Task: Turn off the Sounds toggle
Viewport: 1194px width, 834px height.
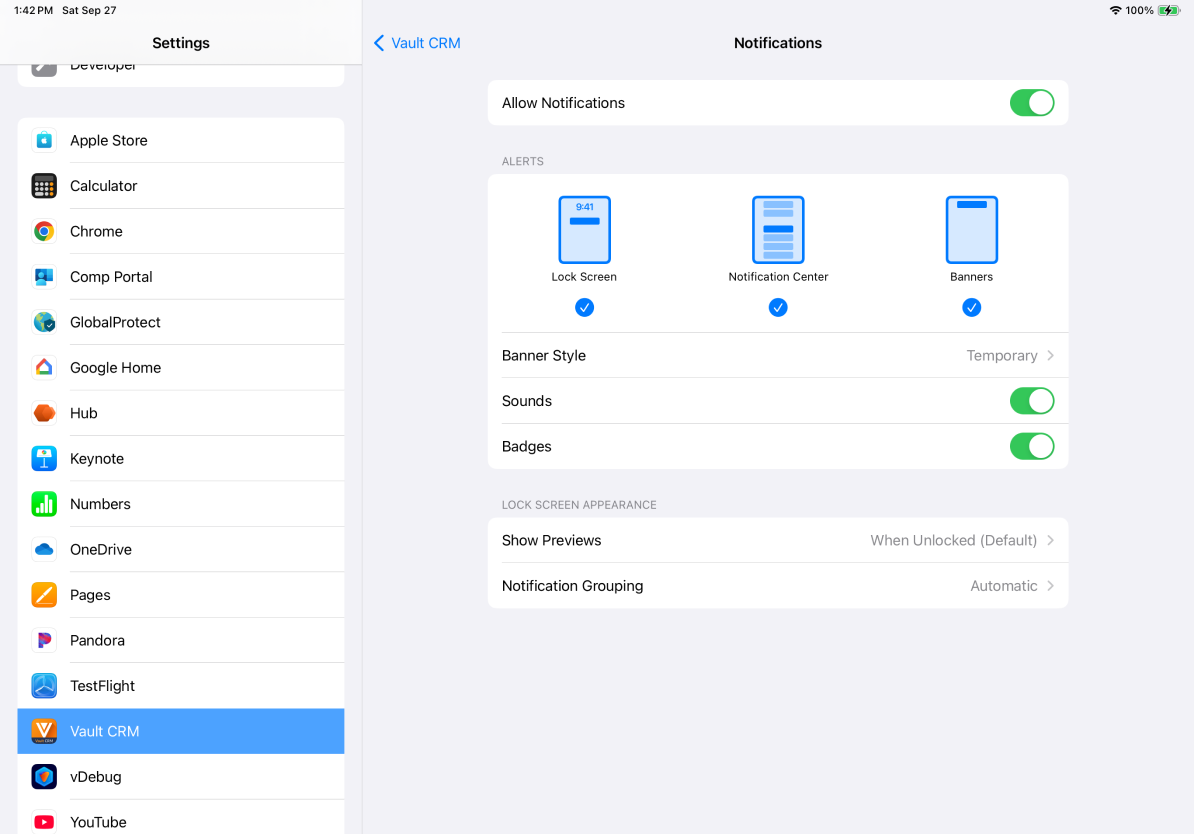Action: (1031, 401)
